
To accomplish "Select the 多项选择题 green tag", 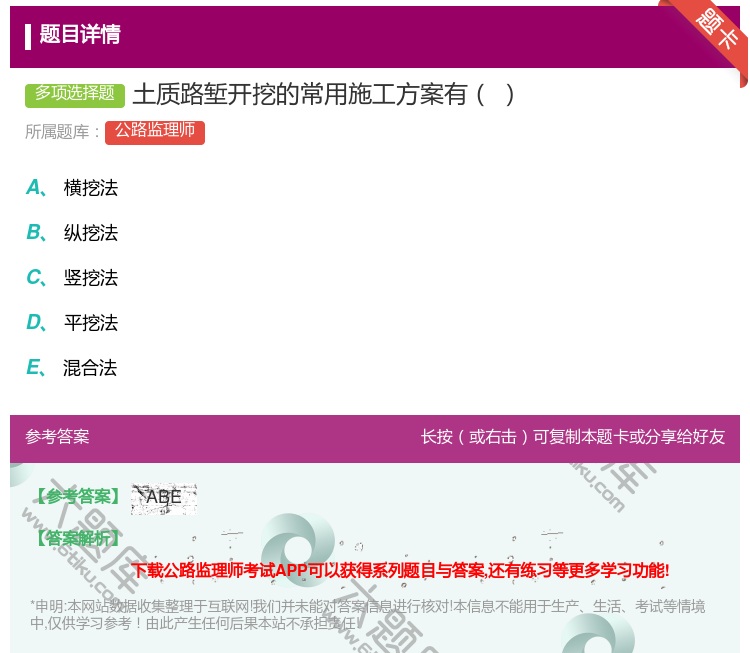I will [75, 95].
